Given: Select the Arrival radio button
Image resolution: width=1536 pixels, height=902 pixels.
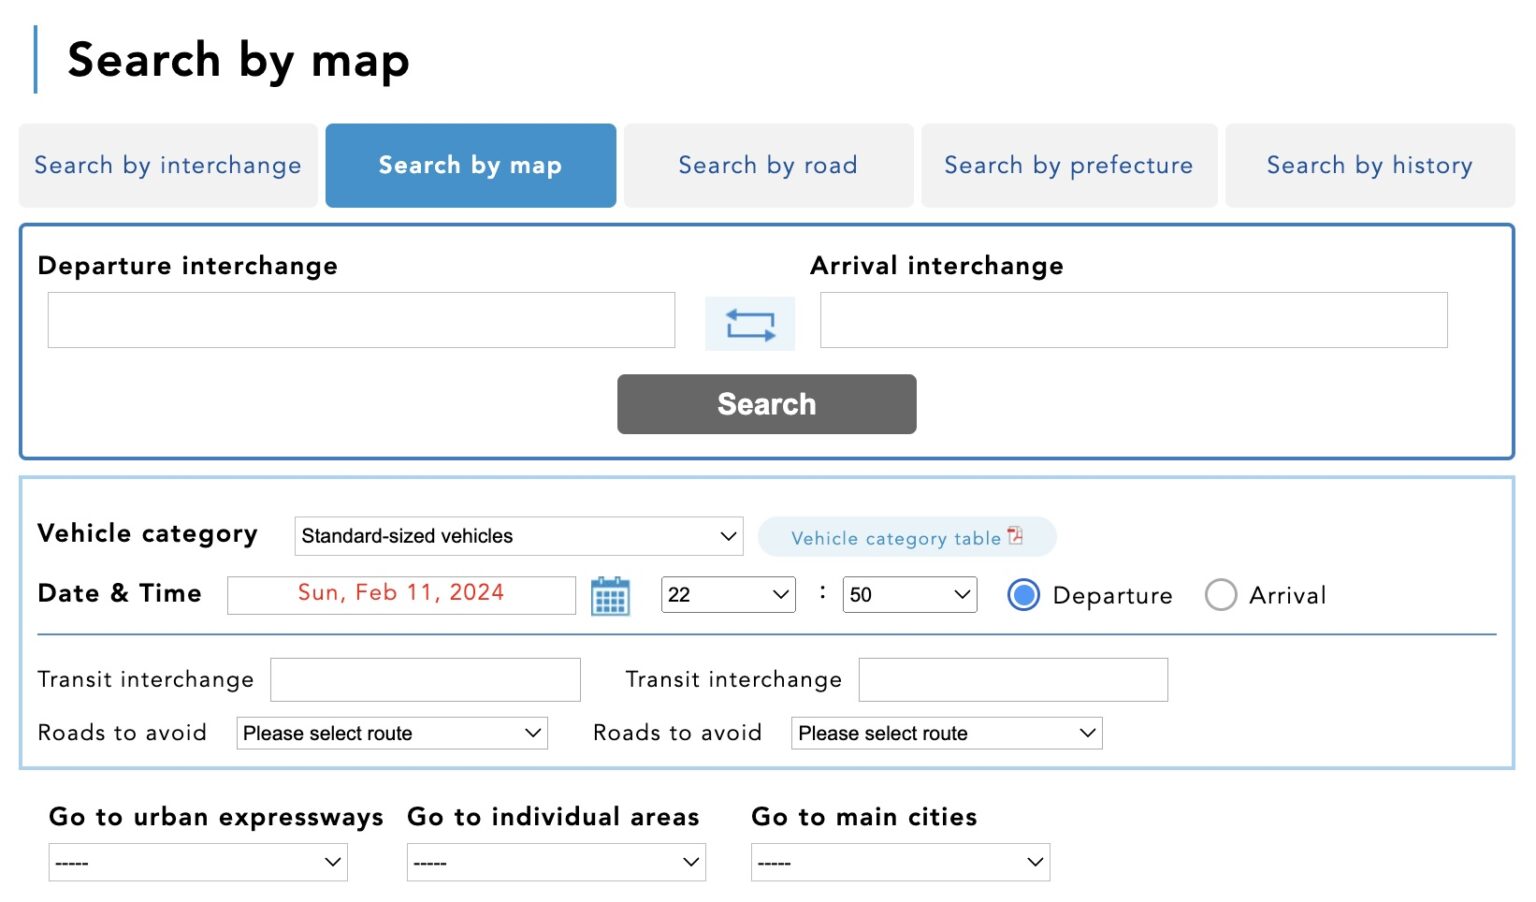Looking at the screenshot, I should [1221, 594].
